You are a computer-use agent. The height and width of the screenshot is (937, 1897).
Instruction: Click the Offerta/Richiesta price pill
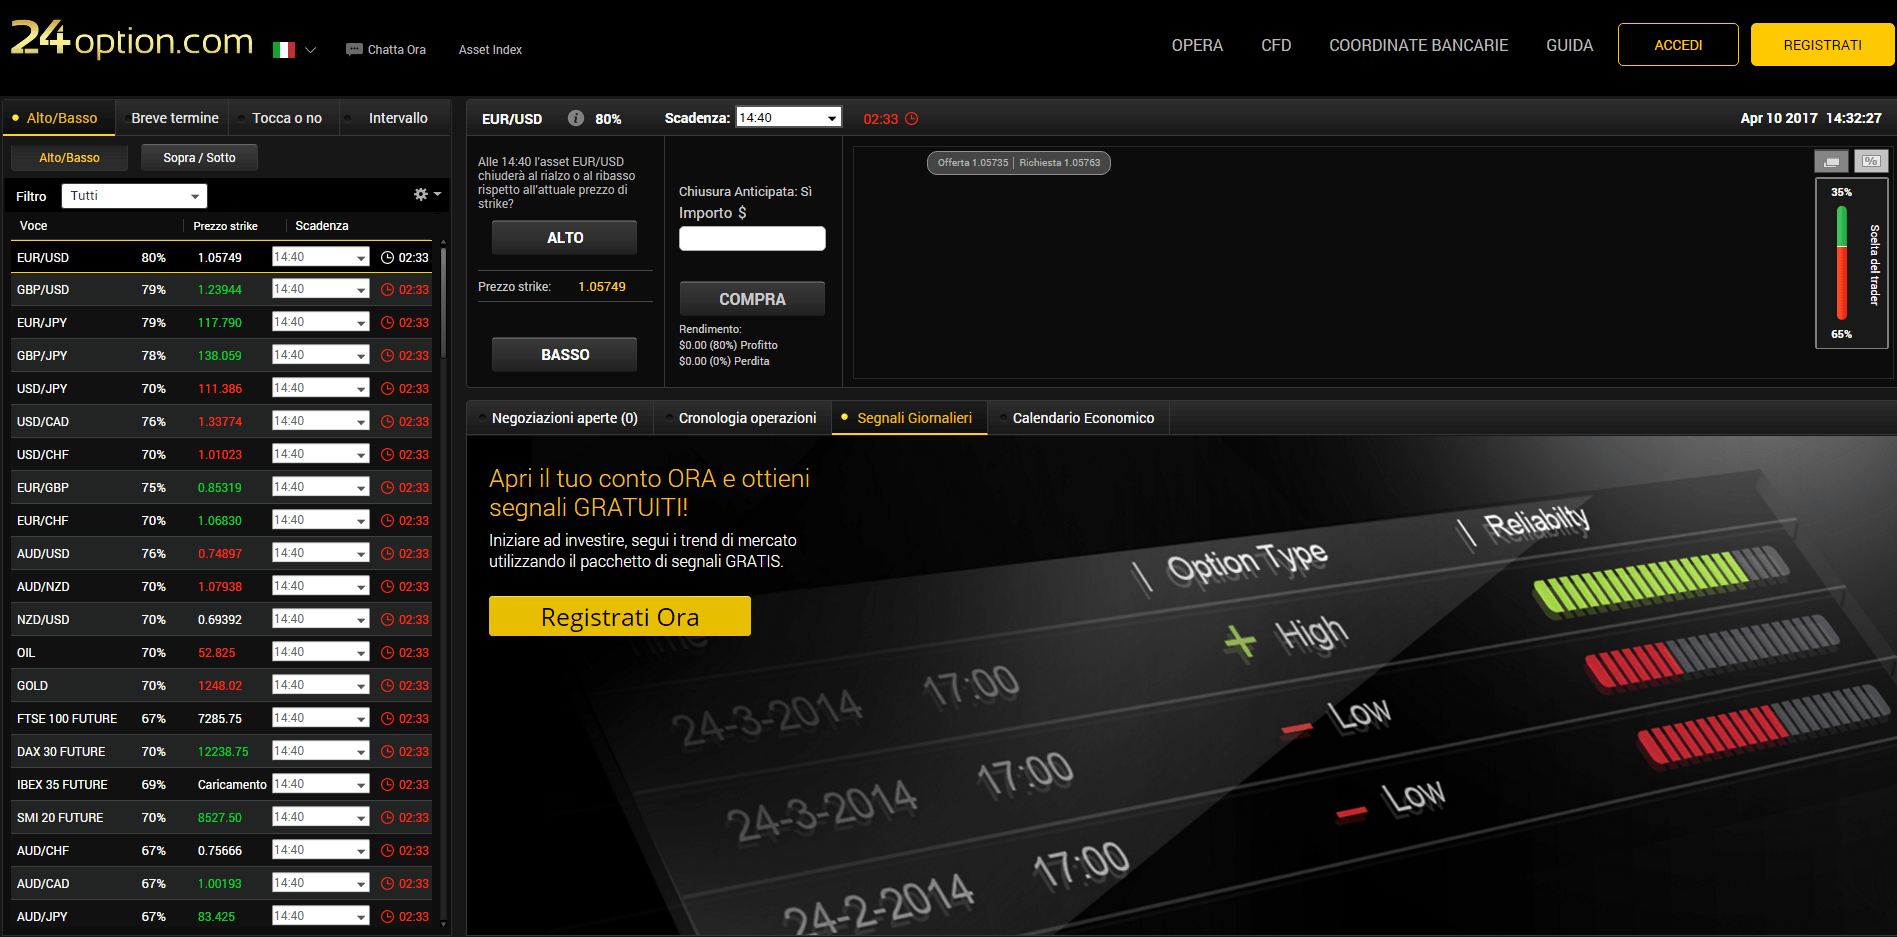tap(1018, 163)
